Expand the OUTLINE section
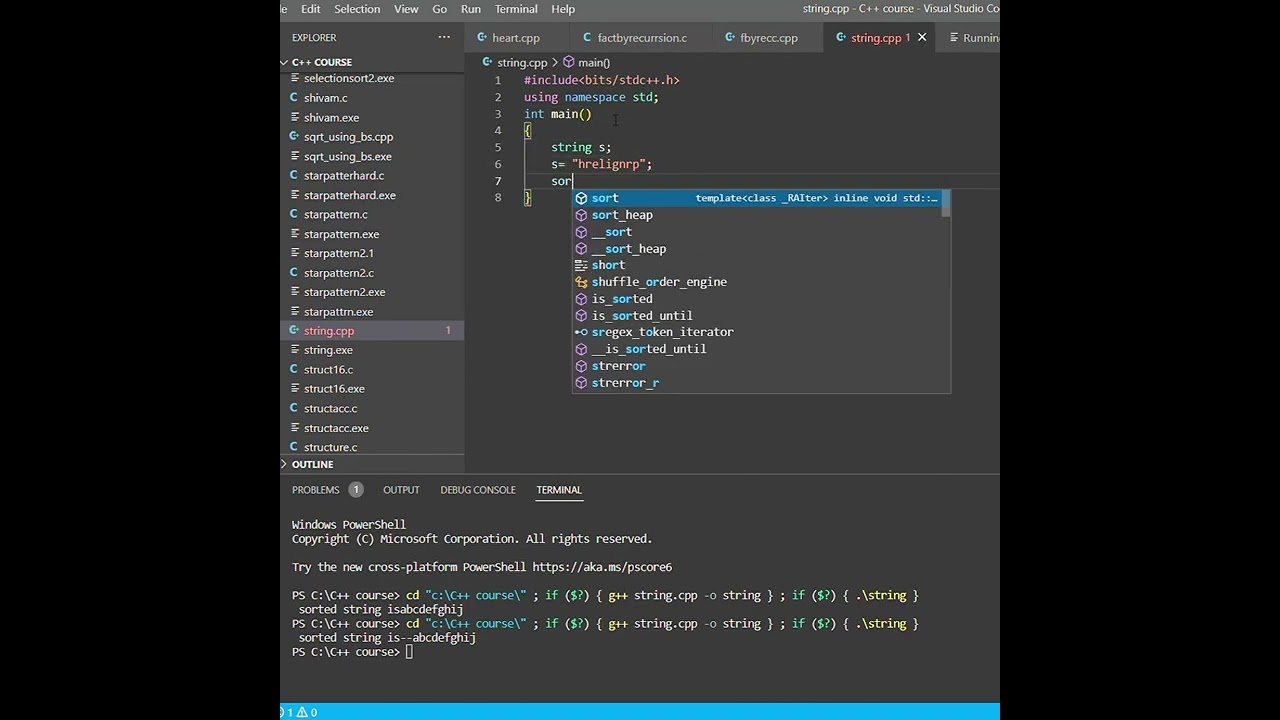1280x720 pixels. [312, 464]
